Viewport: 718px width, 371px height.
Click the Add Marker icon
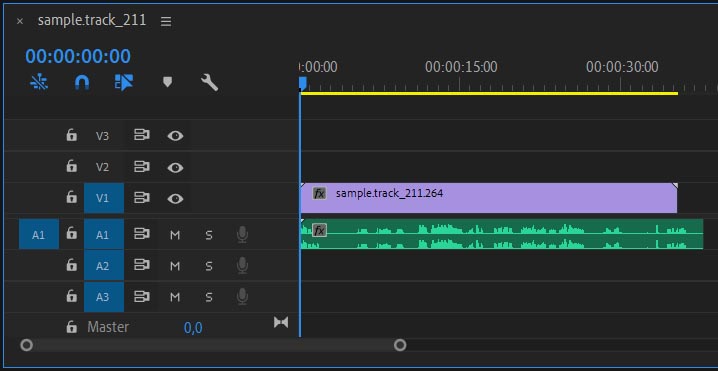click(168, 82)
